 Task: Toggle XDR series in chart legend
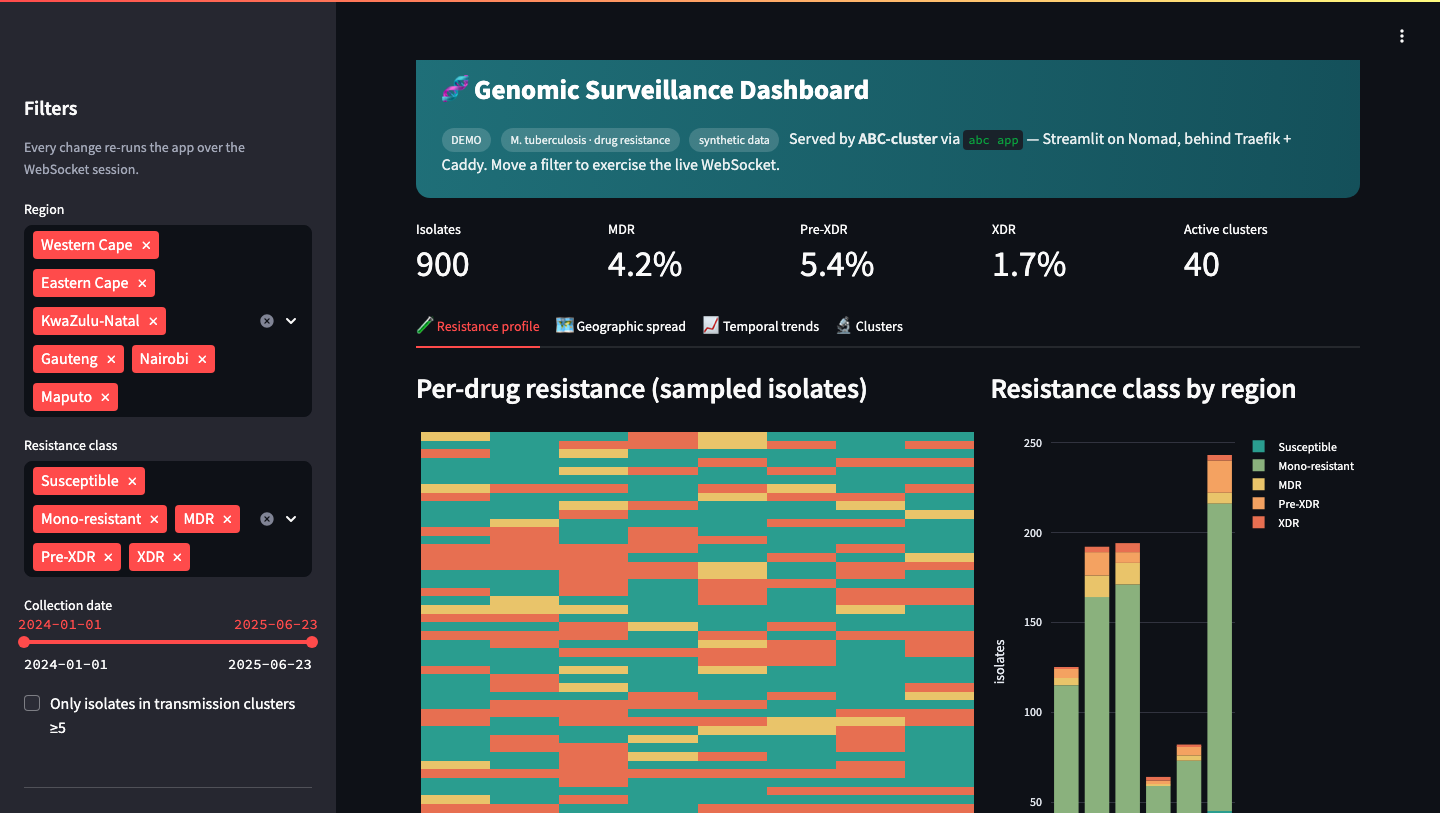pos(1276,523)
